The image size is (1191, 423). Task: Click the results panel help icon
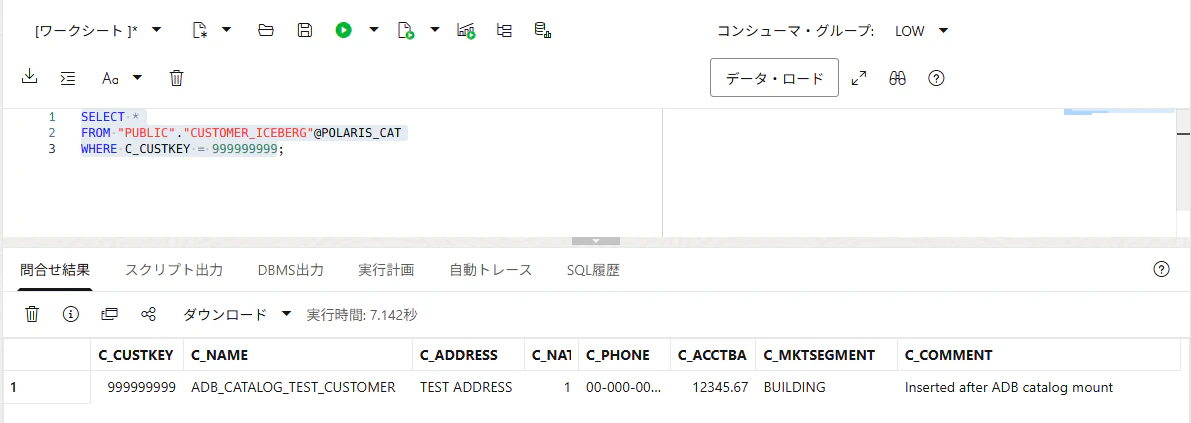[1161, 269]
